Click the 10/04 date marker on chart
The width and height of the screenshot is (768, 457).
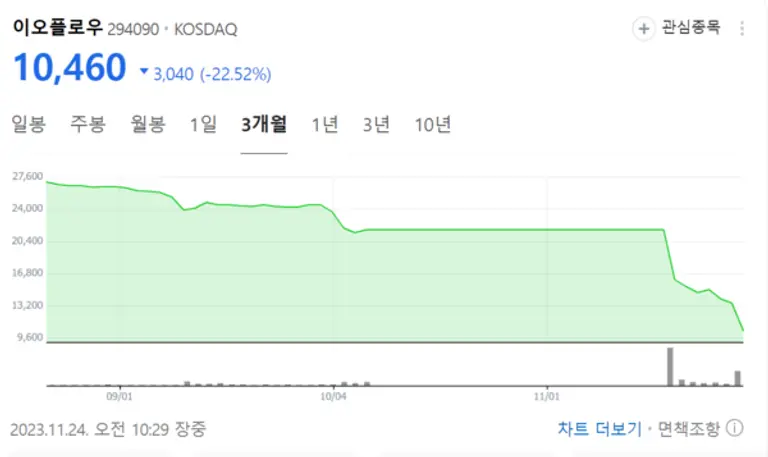(x=334, y=396)
